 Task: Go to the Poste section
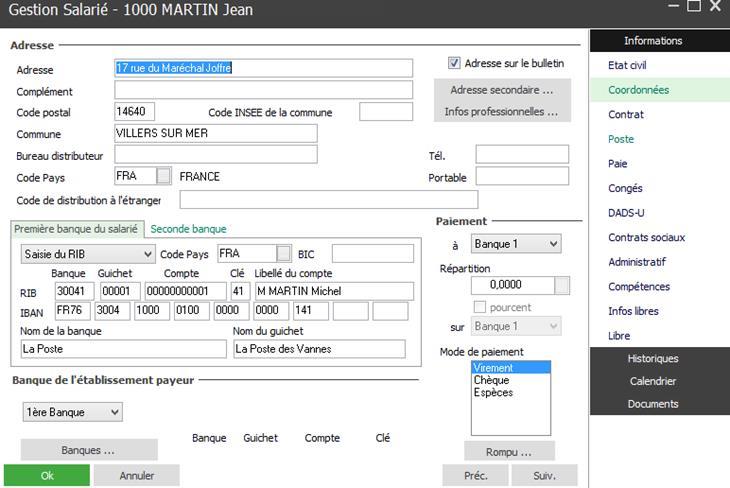tap(621, 139)
